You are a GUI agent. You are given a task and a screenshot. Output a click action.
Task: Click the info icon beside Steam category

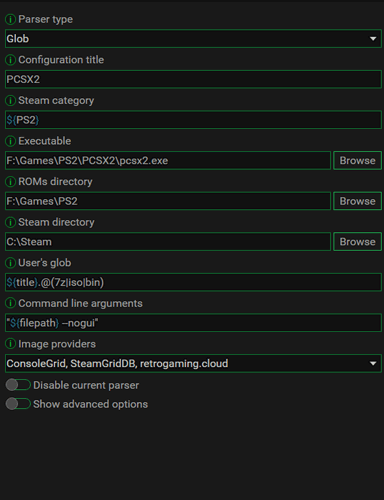click(x=10, y=100)
